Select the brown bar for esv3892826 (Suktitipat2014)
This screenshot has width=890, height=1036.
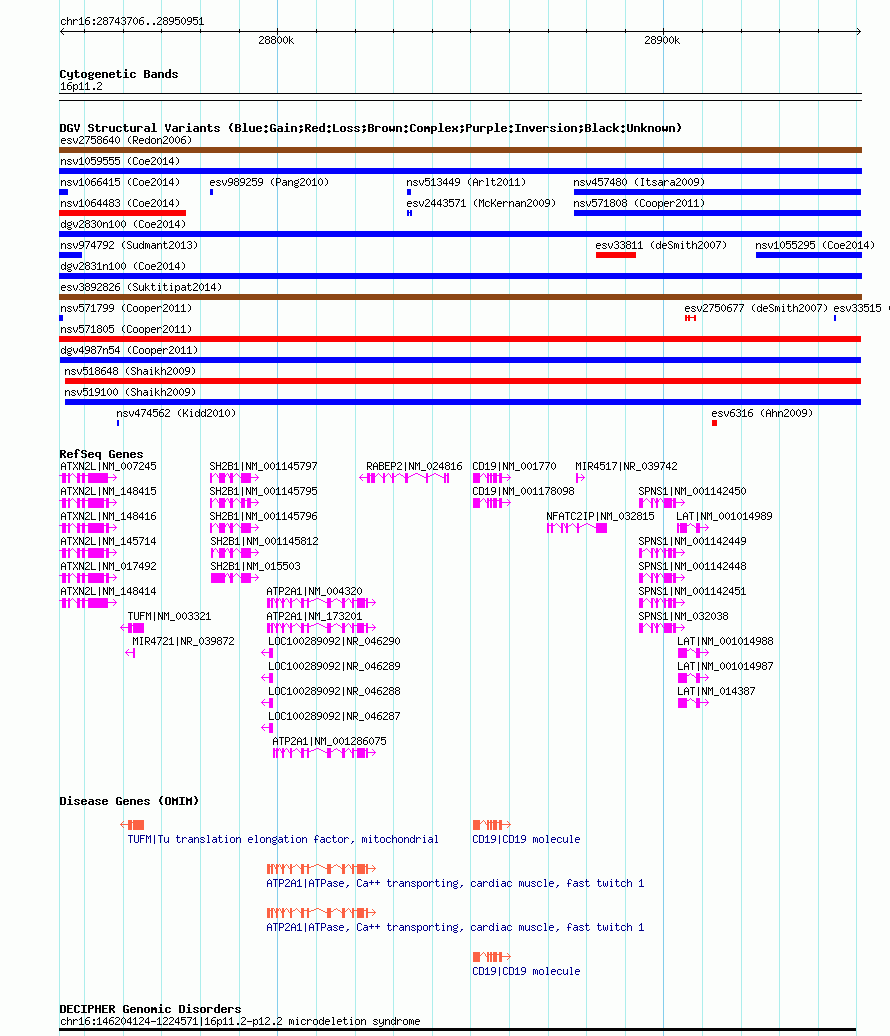coord(461,297)
